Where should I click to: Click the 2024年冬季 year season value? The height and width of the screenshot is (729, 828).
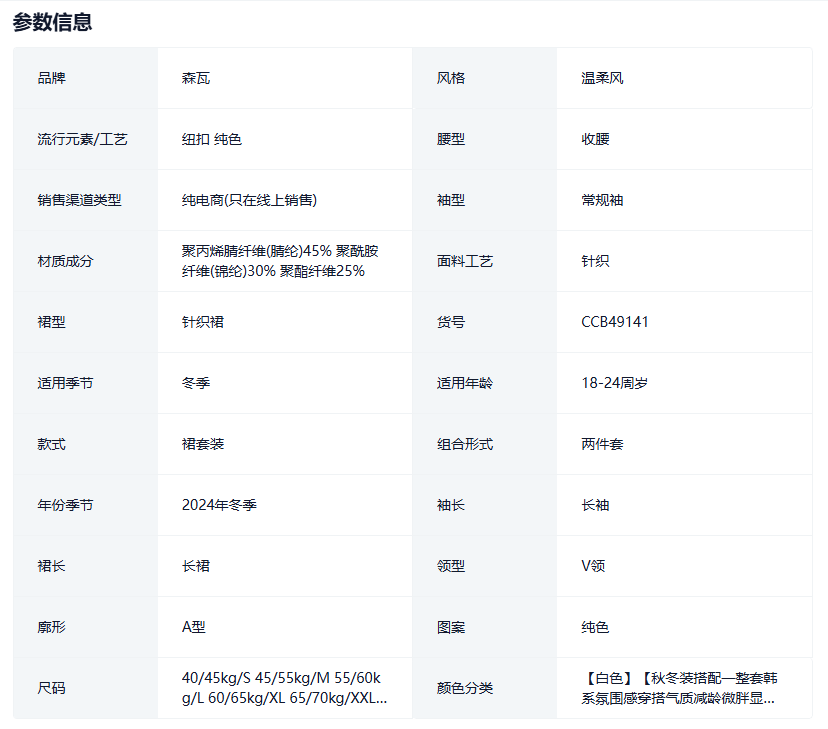219,505
